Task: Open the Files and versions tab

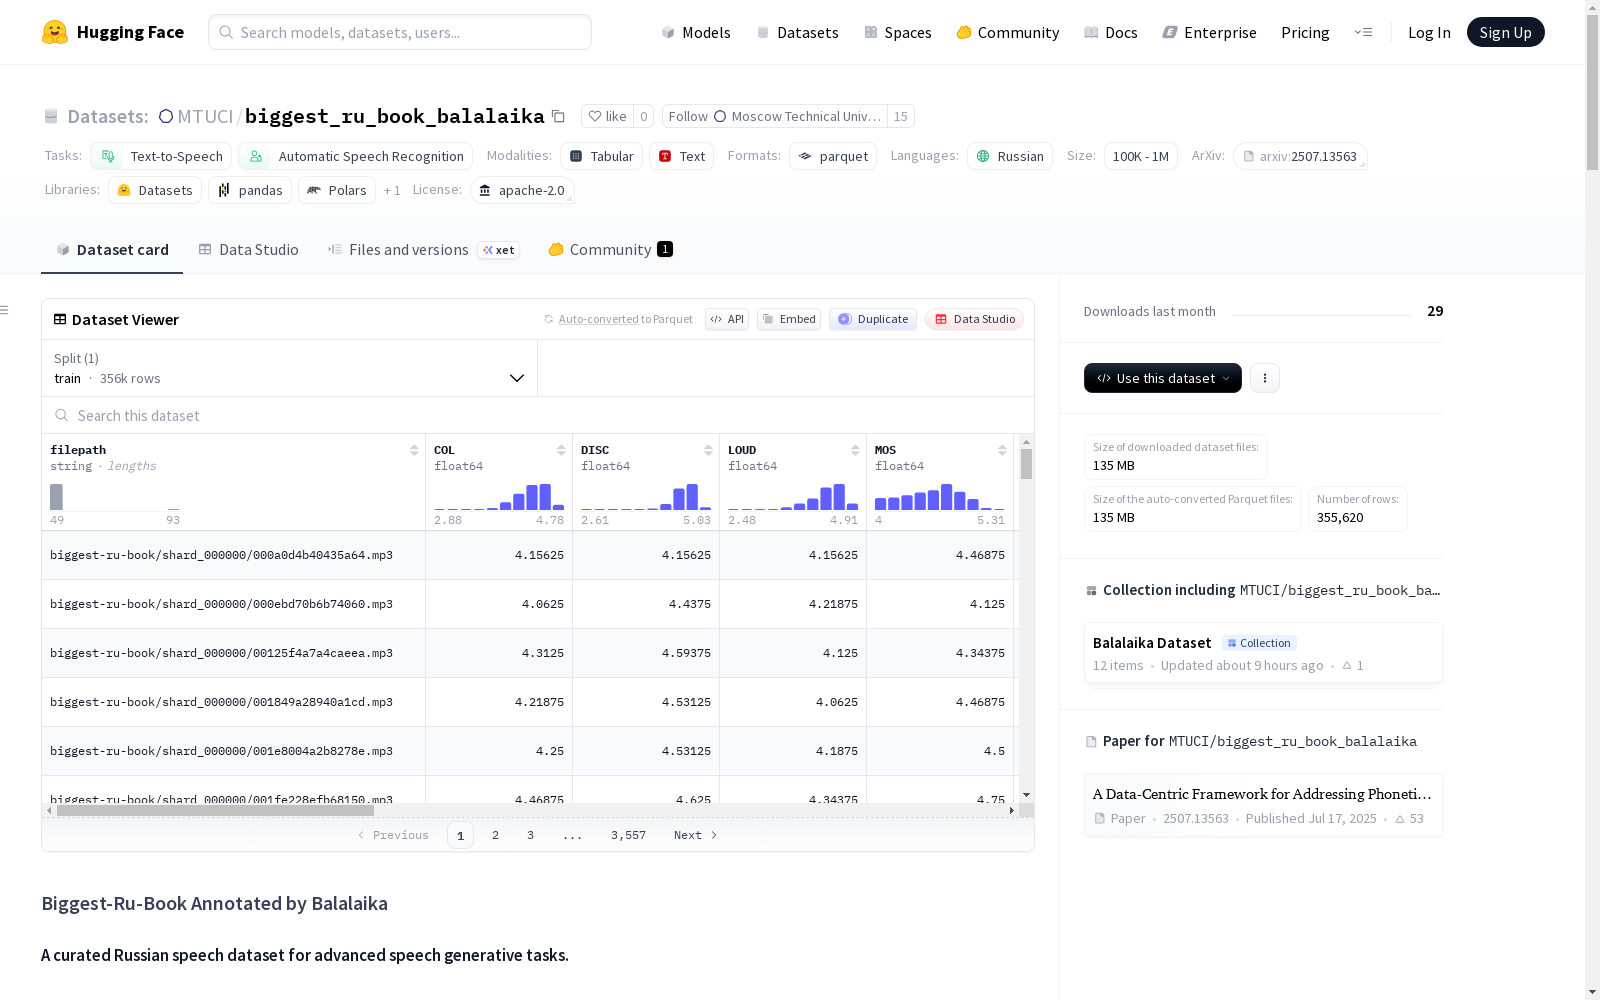Action: click(x=423, y=250)
